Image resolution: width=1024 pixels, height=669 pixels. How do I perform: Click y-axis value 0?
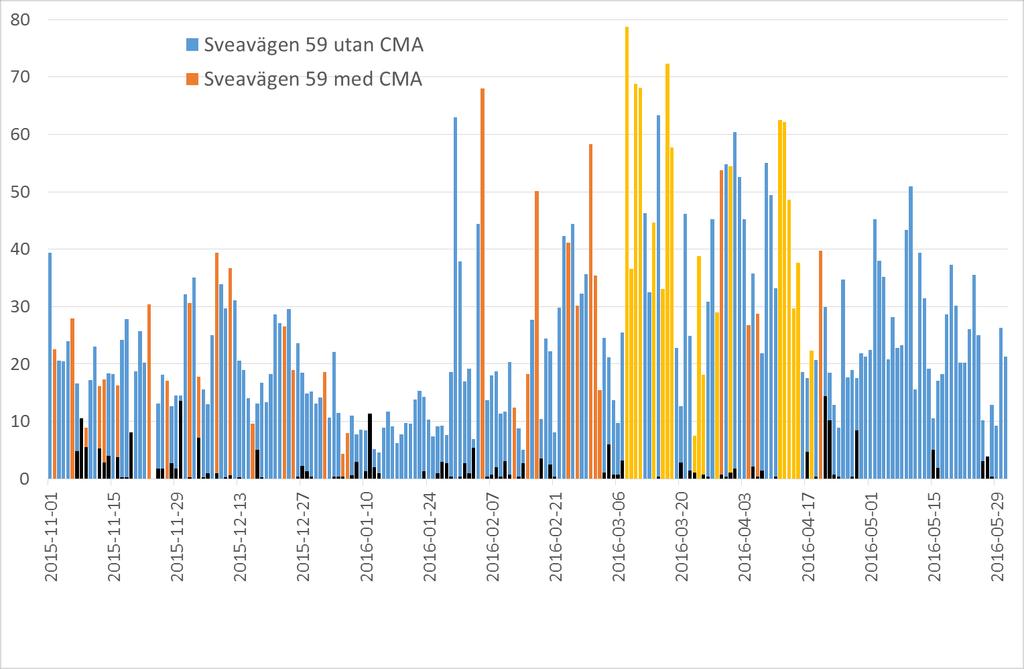25,479
